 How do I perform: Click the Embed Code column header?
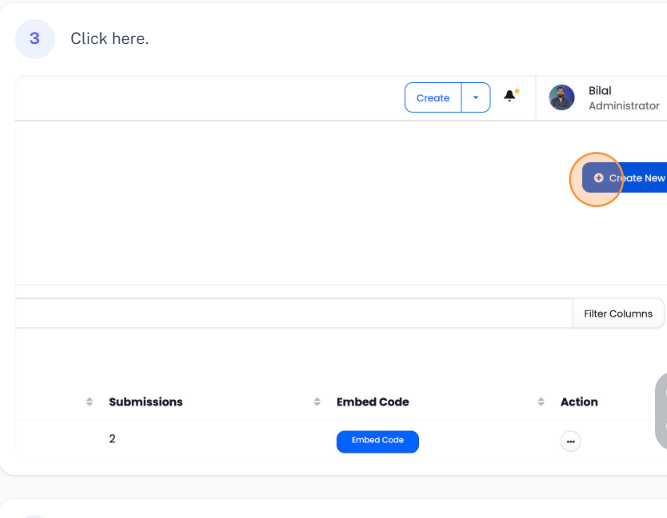click(373, 402)
